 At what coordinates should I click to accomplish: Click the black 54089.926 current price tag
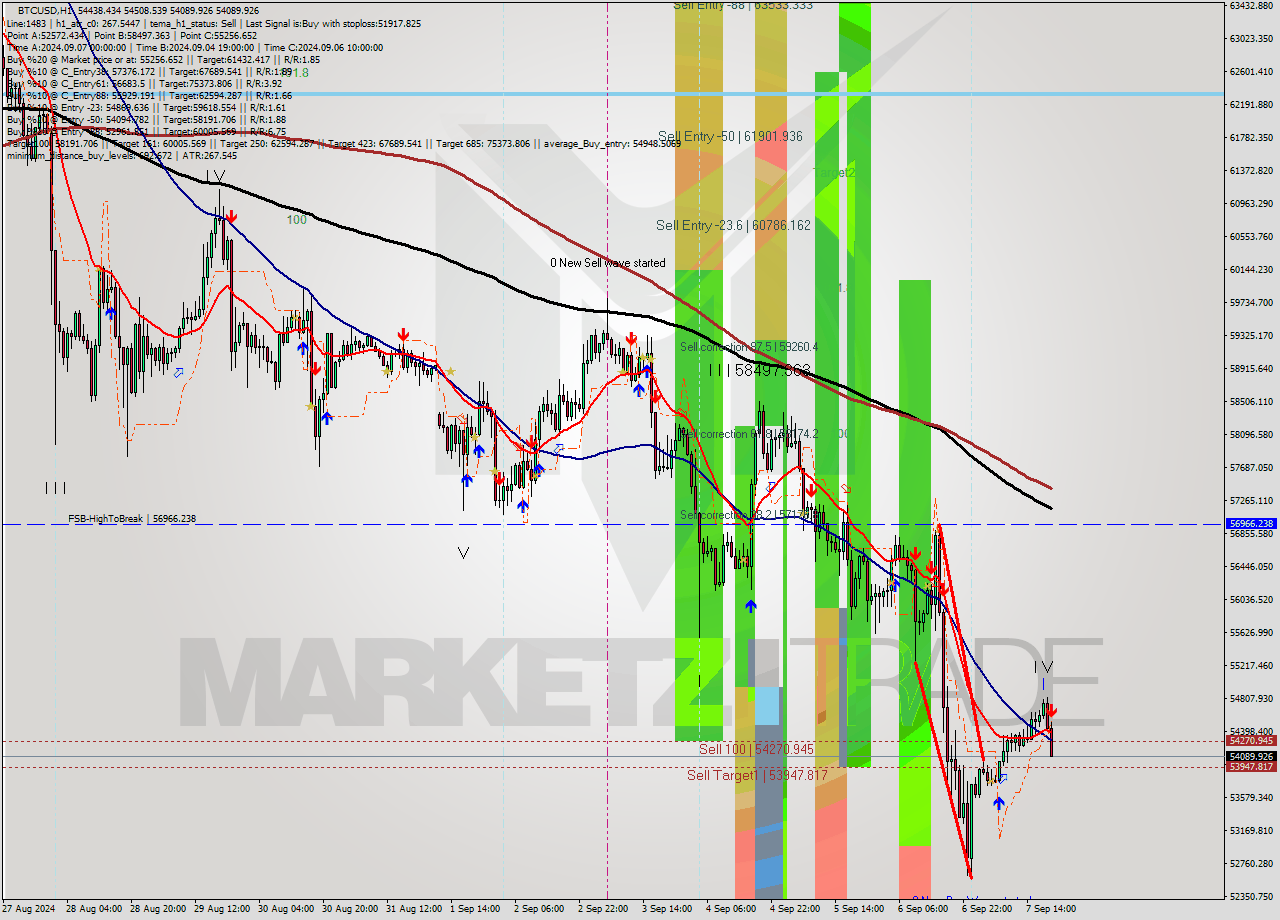pos(1251,757)
